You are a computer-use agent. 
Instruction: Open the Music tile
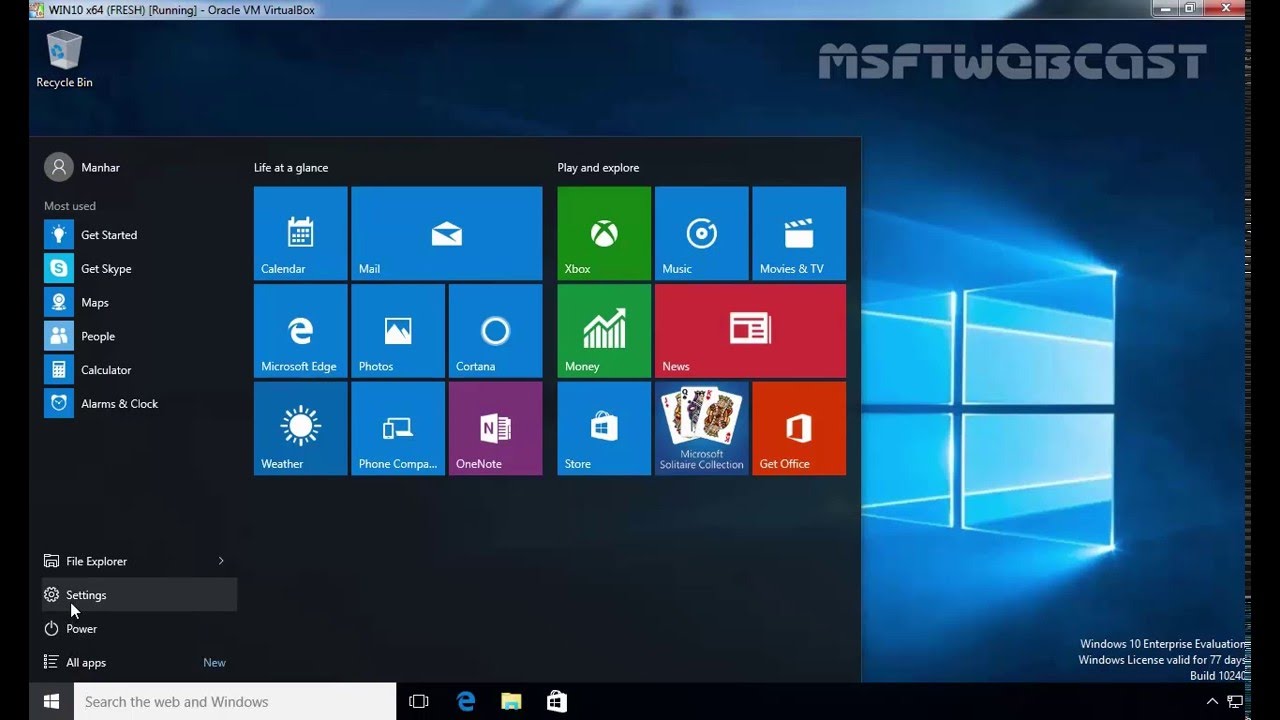click(701, 233)
